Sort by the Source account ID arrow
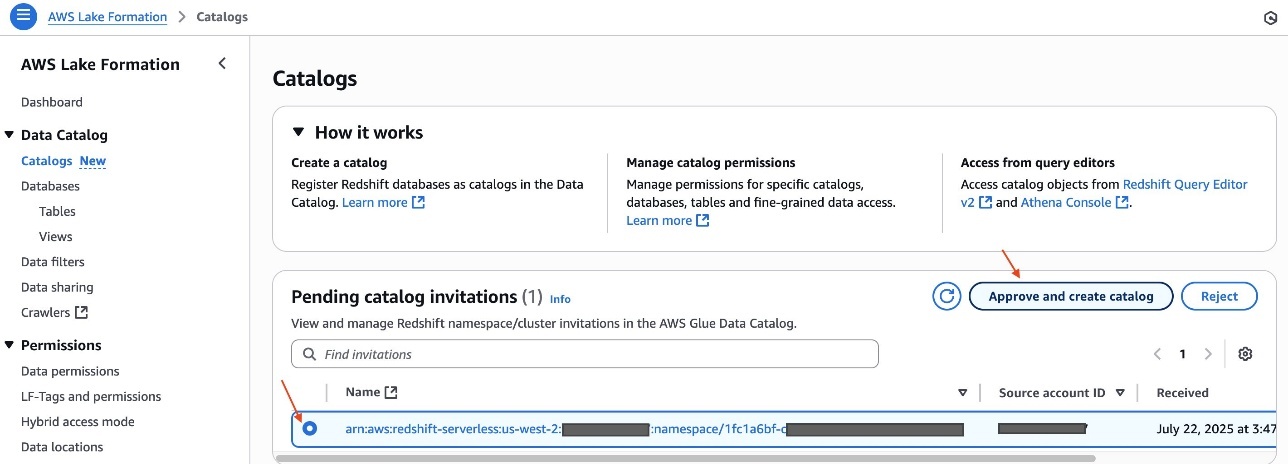Screen dimensions: 1288x464 coord(1120,393)
